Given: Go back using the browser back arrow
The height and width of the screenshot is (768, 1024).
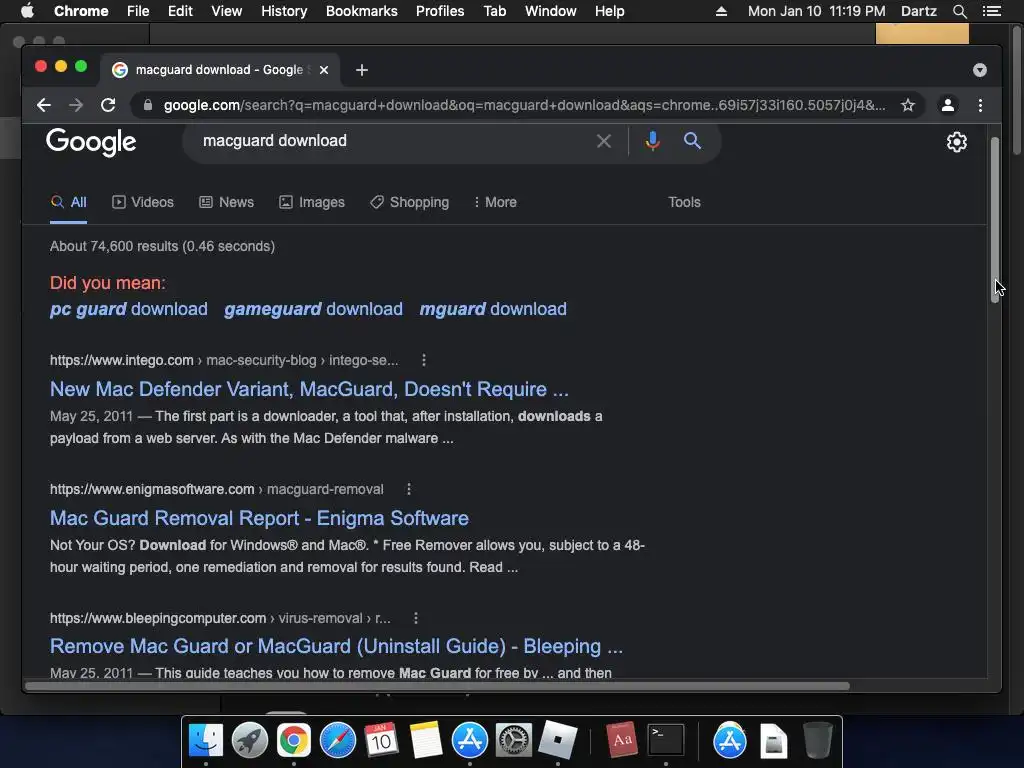Looking at the screenshot, I should click(x=44, y=105).
